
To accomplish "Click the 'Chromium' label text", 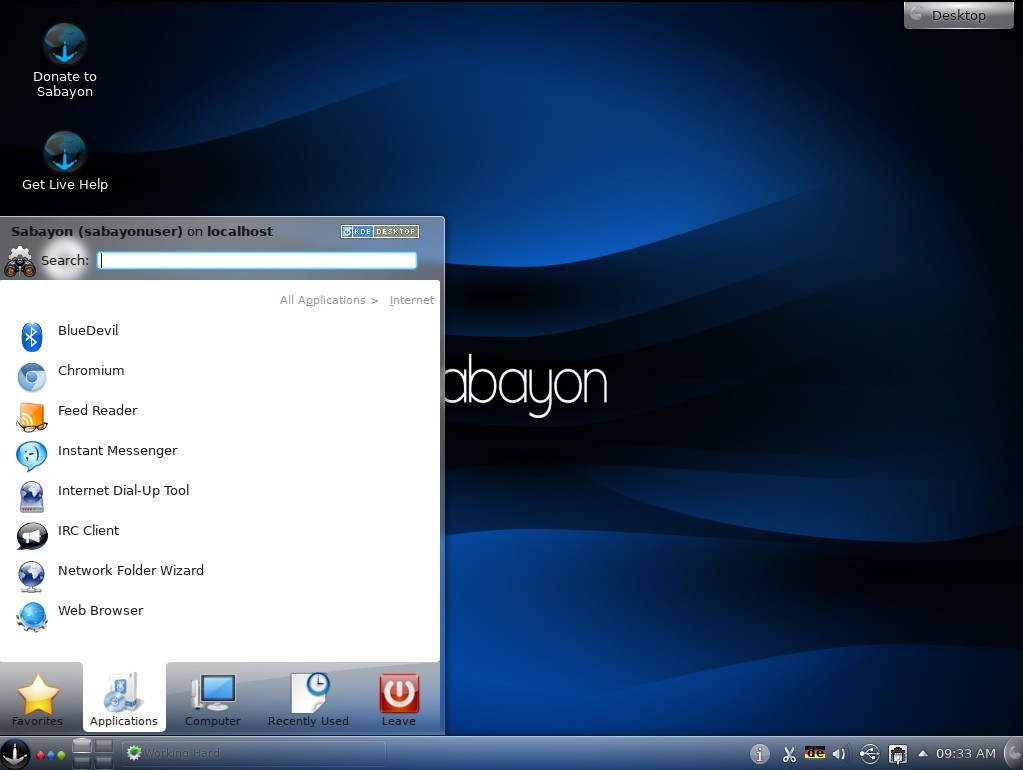I will point(91,371).
